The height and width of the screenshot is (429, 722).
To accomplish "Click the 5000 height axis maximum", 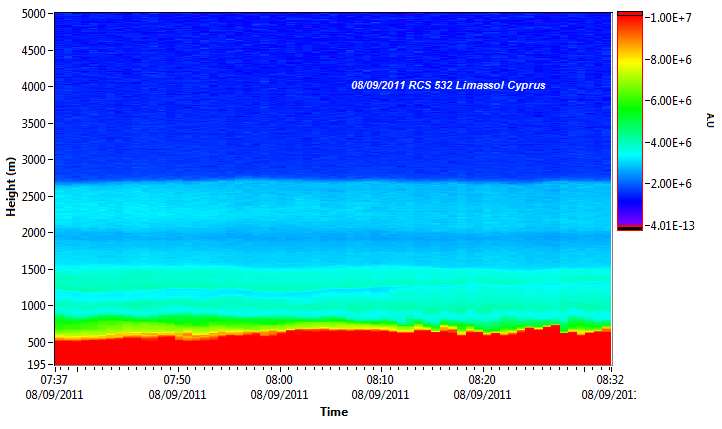I will tap(32, 14).
